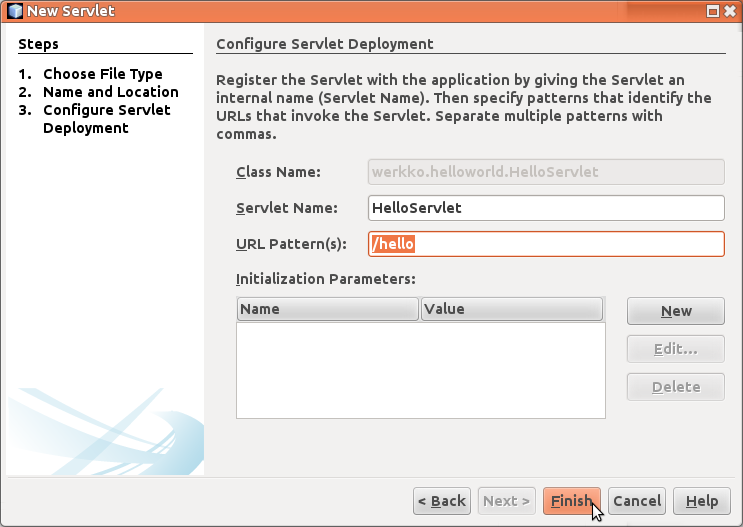Select the Value column header
This screenshot has width=743, height=527.
[x=512, y=309]
